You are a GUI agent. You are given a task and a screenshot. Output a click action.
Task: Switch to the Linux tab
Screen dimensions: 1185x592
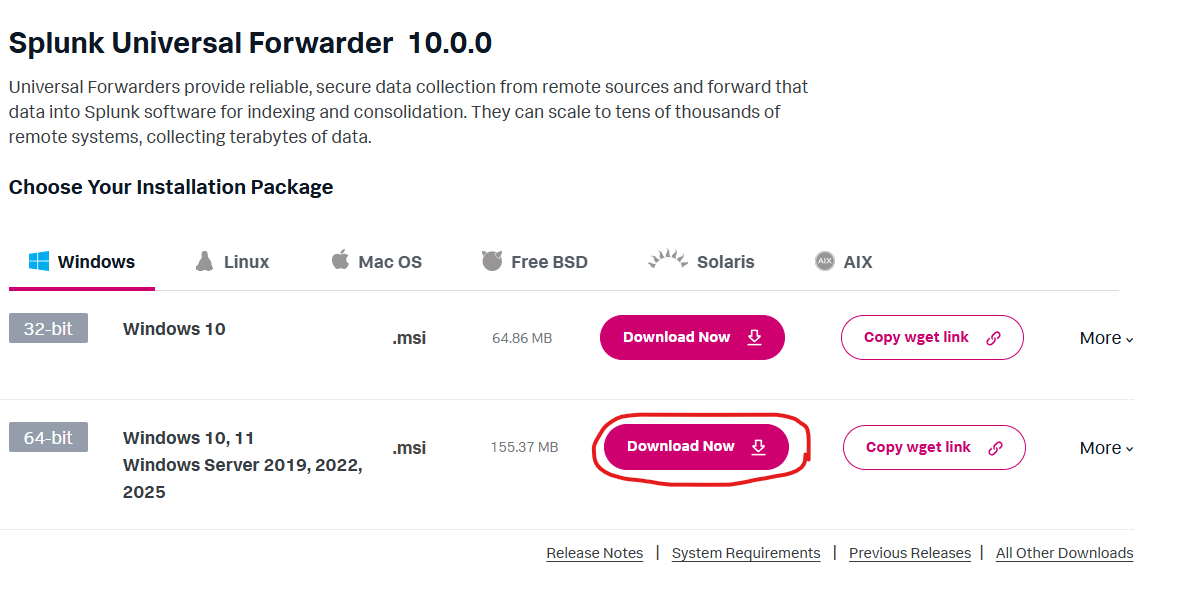232,262
